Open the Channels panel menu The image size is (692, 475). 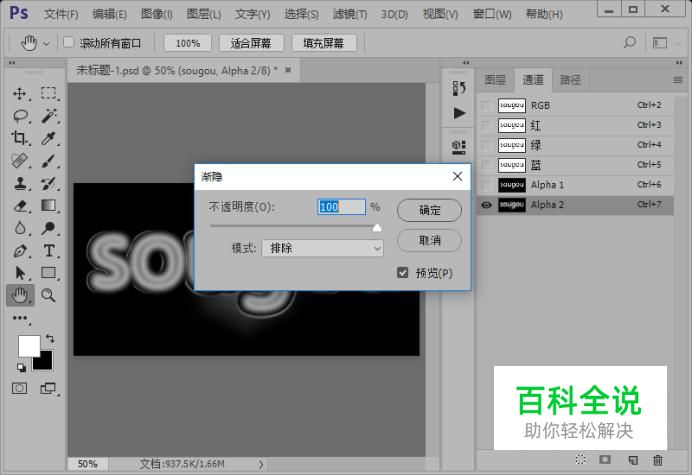point(678,80)
